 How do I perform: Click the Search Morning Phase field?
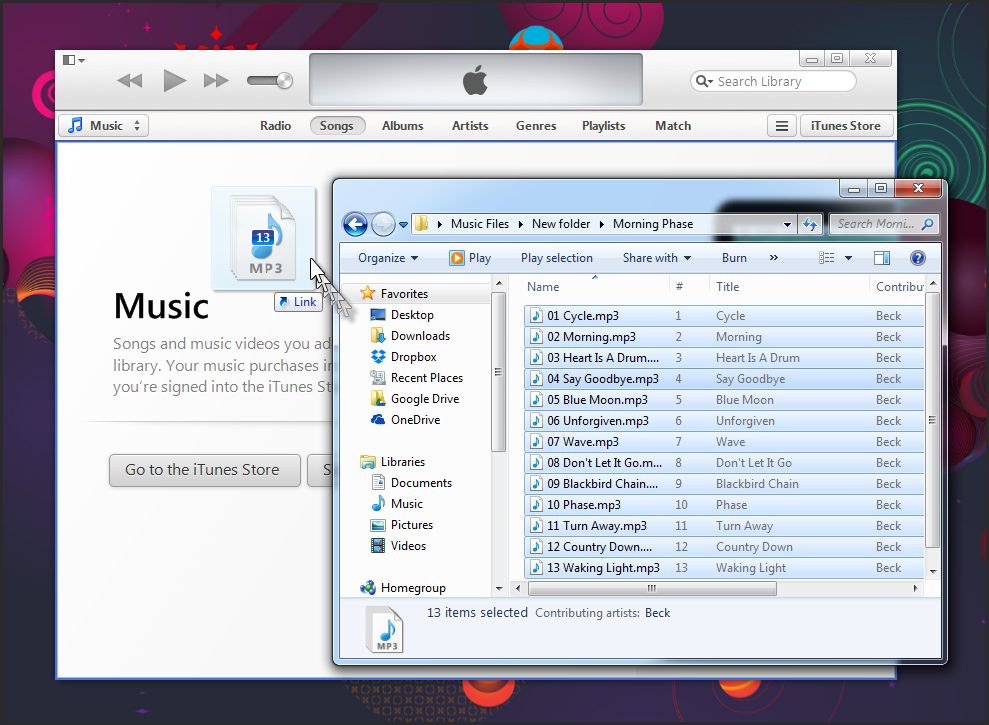(x=884, y=224)
